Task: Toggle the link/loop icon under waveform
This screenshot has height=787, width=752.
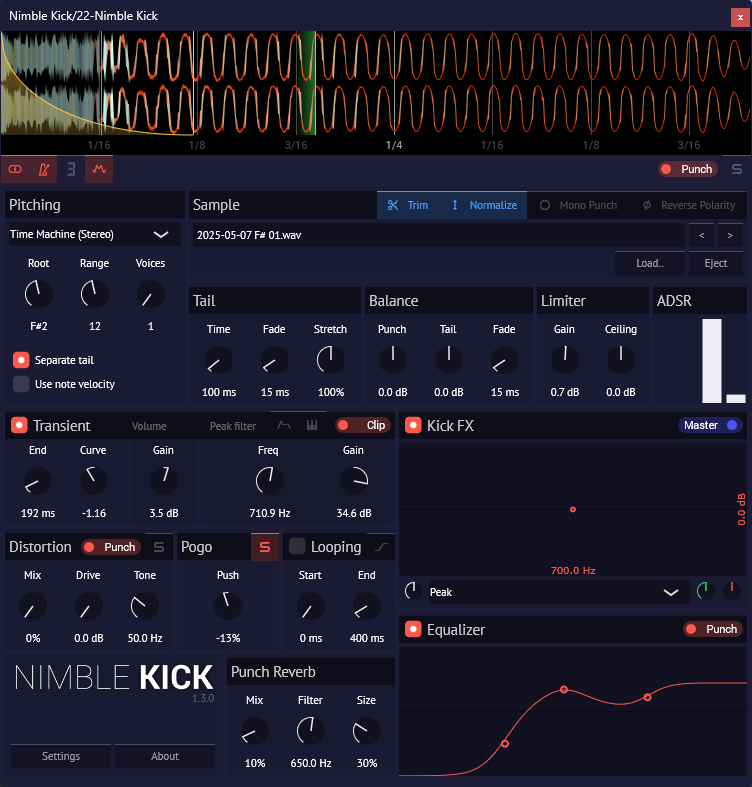Action: 15,169
